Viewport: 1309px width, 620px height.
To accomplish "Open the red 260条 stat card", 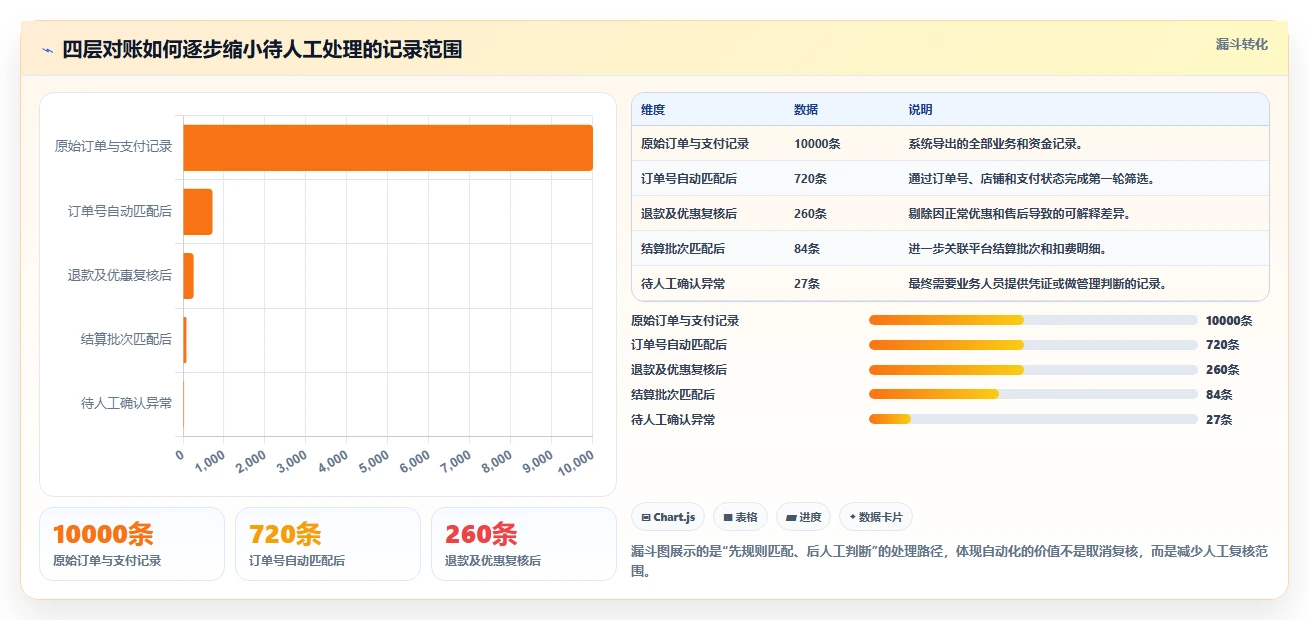I will (524, 544).
